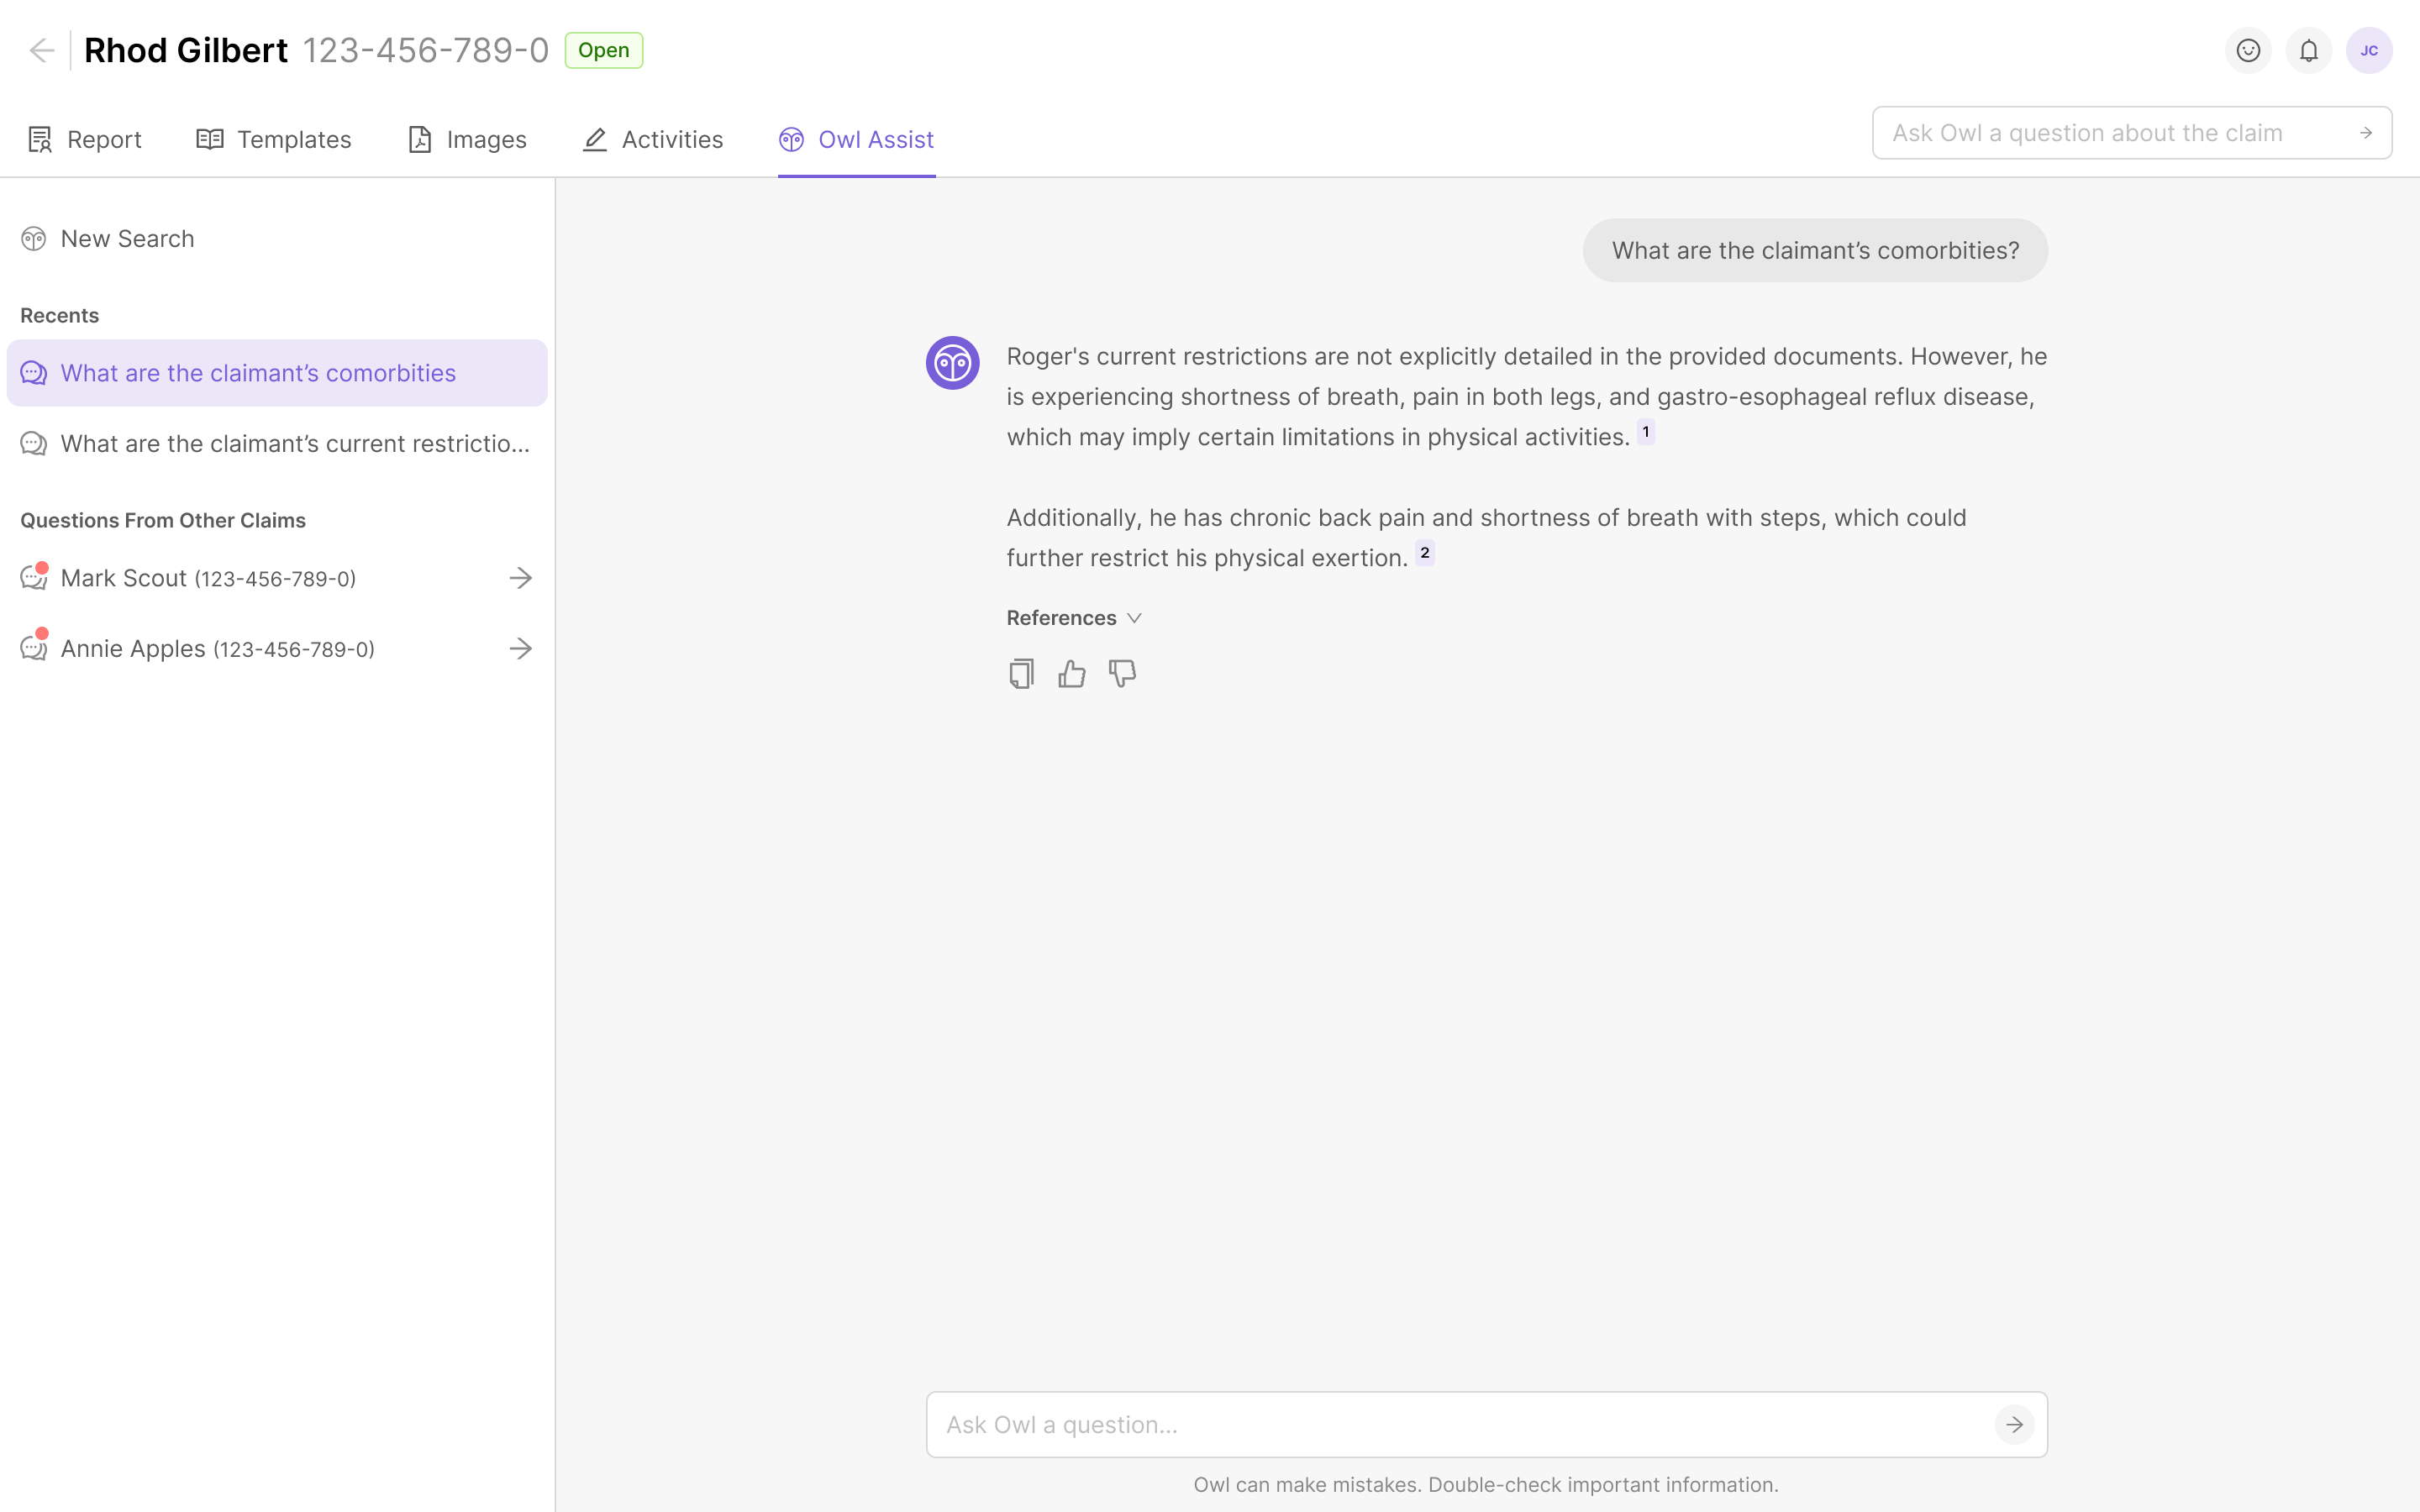Focus the bottom 'Ask Owl a question...' input

click(1486, 1424)
